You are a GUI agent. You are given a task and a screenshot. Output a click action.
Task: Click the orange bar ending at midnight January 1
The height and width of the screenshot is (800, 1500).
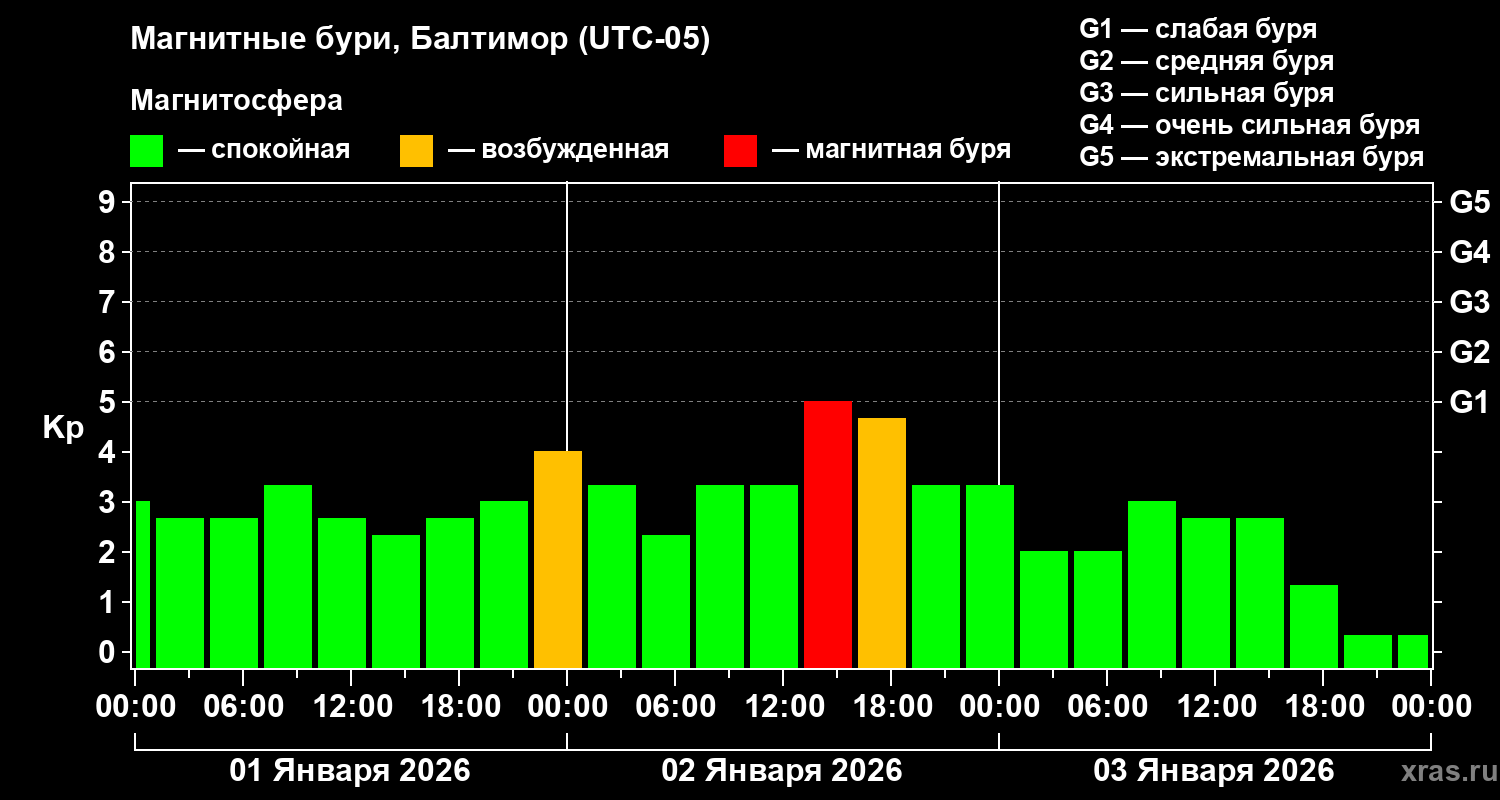[558, 559]
